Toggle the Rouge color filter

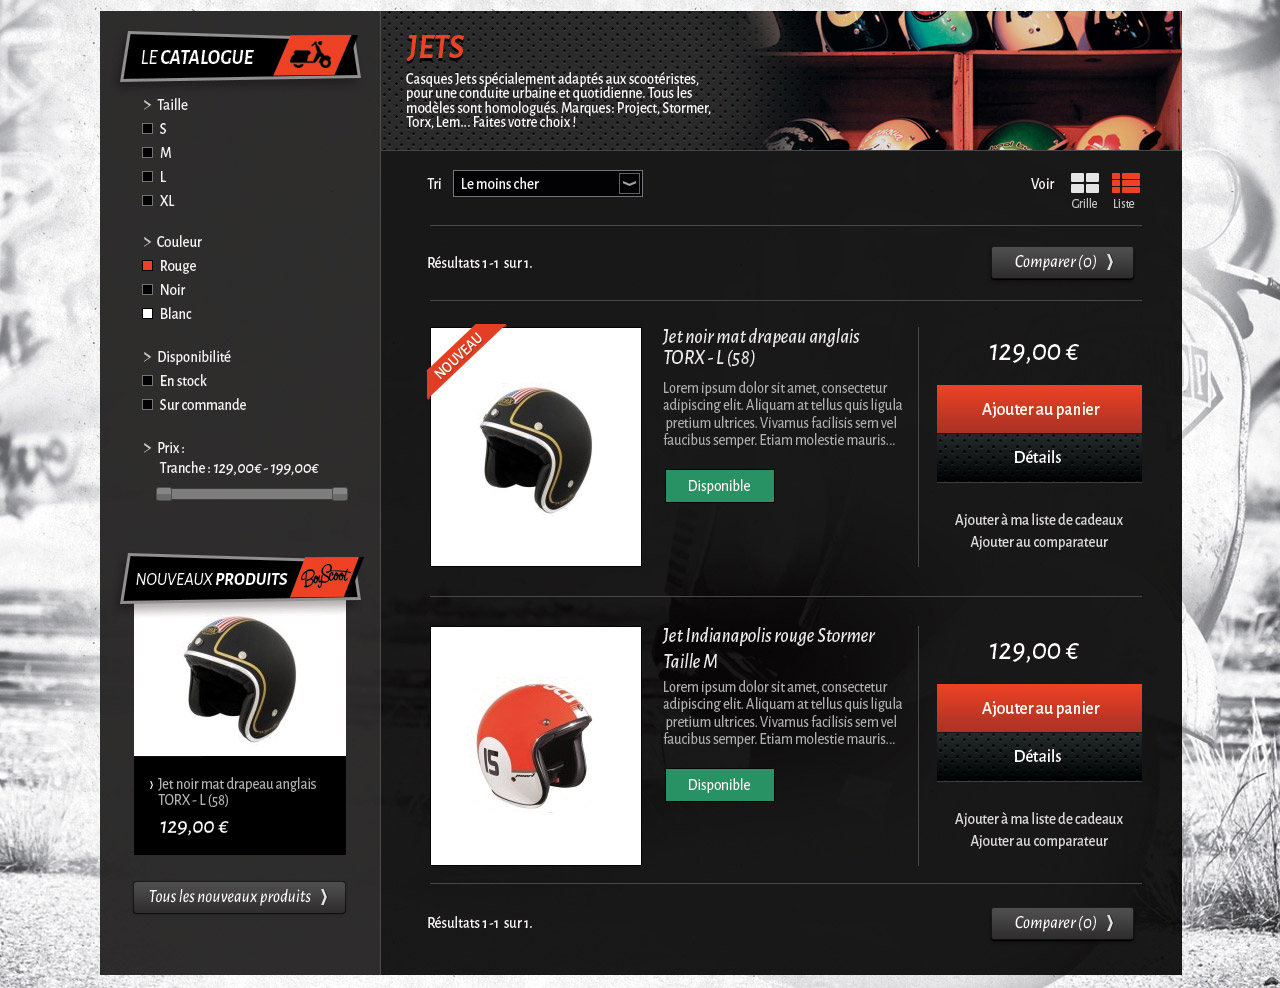click(148, 266)
